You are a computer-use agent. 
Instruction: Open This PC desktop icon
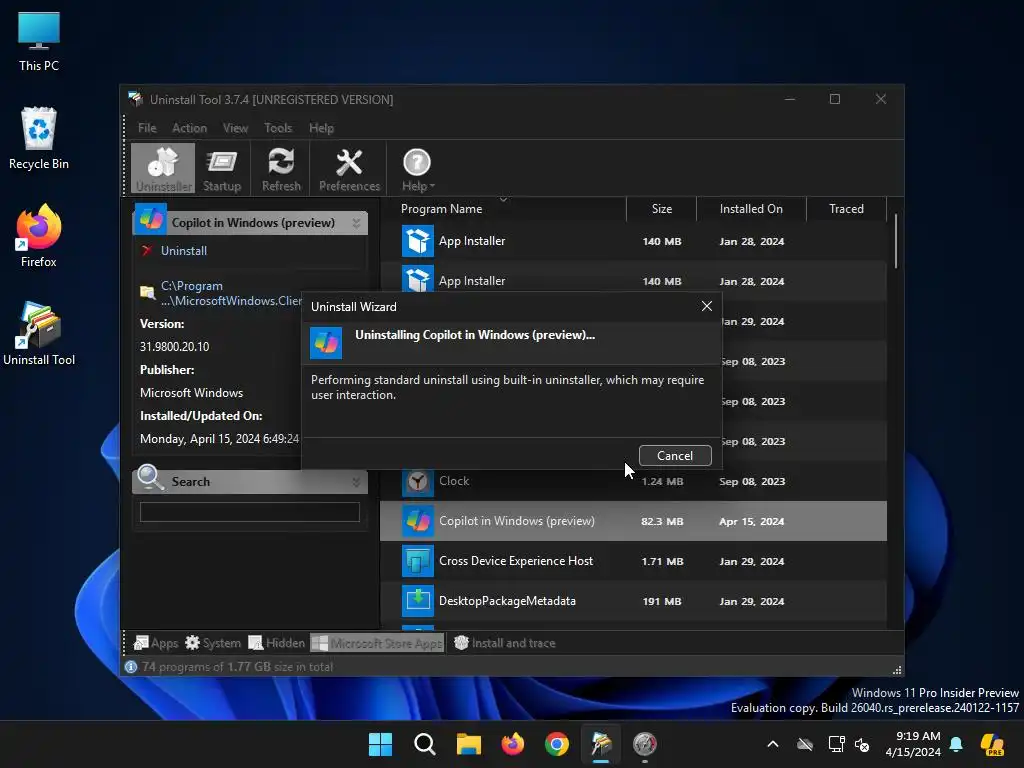tap(39, 41)
